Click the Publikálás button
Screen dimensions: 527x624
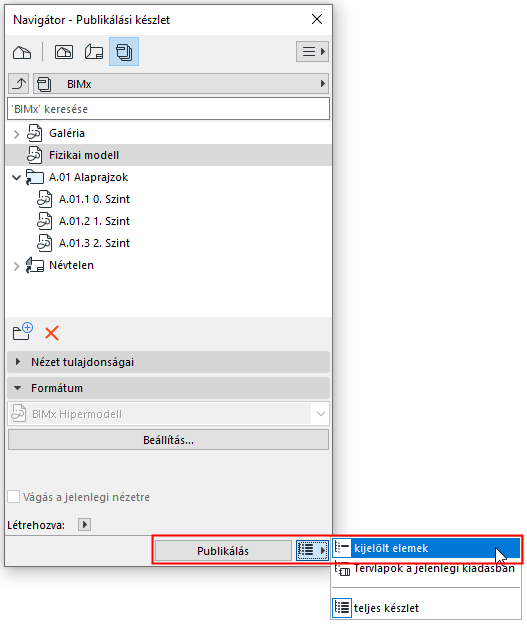pyautogui.click(x=223, y=551)
